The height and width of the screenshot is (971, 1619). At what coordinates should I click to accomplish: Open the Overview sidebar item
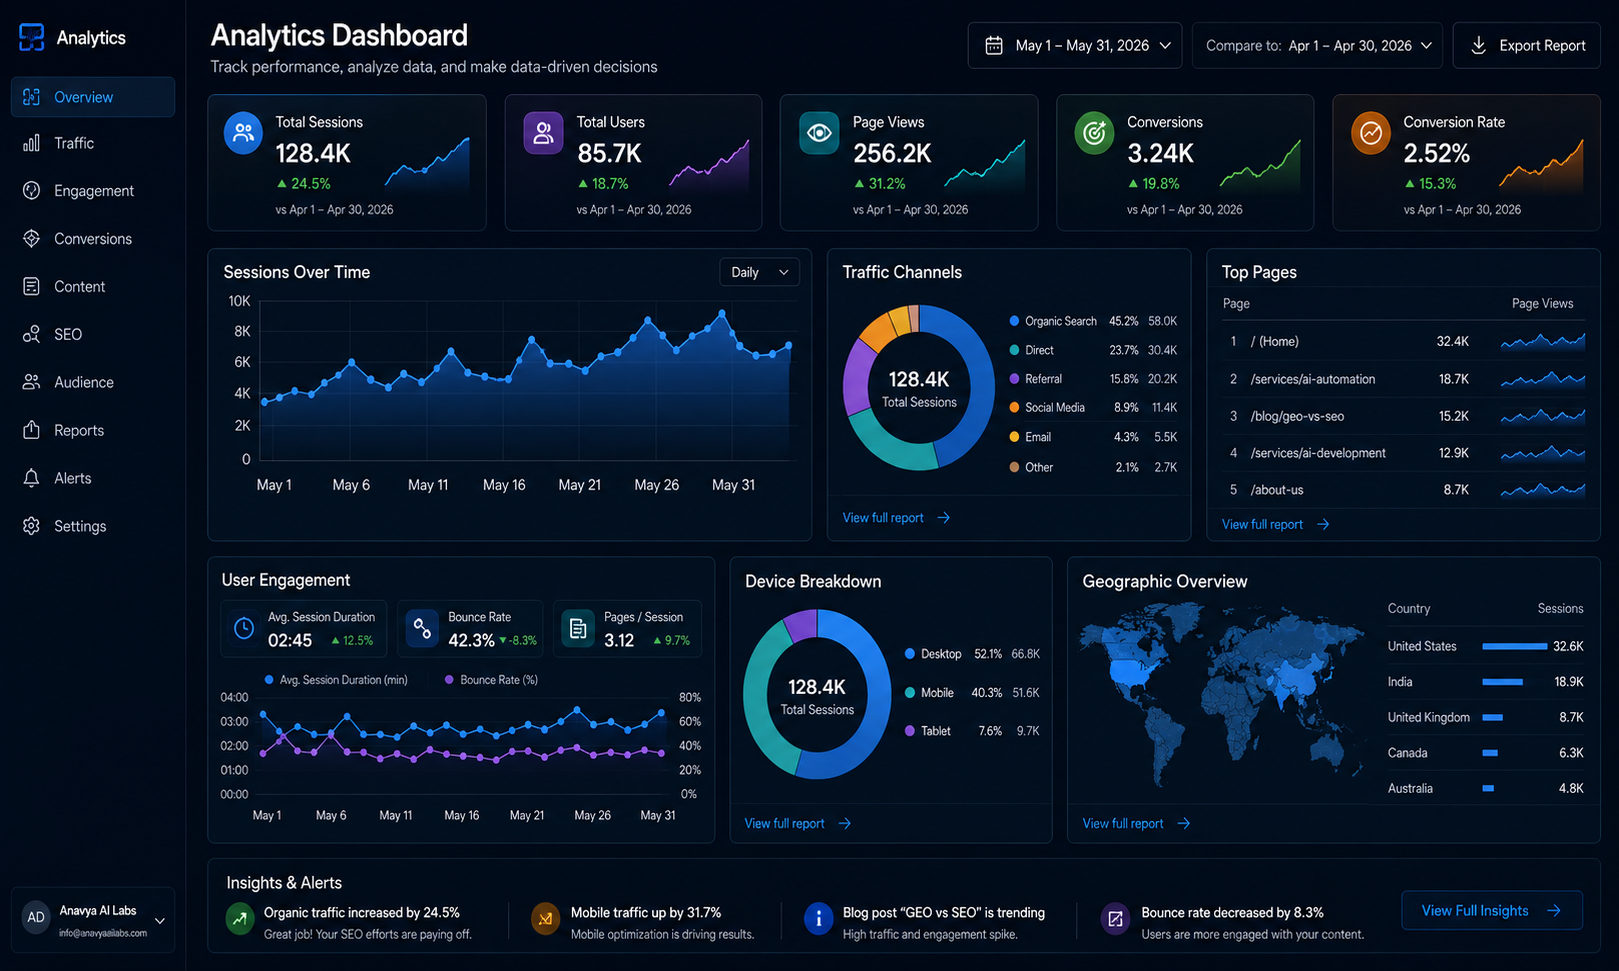[x=93, y=97]
